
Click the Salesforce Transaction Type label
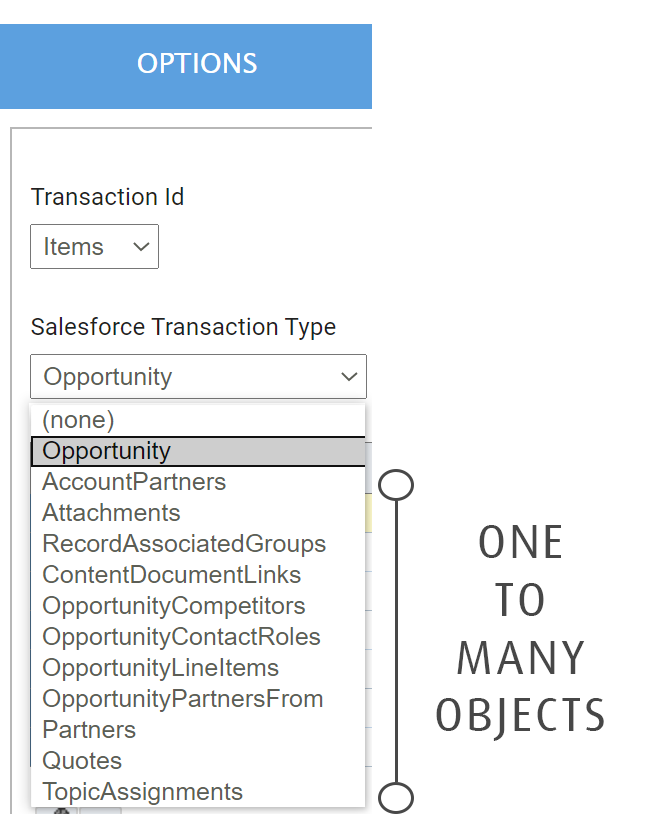coord(183,327)
